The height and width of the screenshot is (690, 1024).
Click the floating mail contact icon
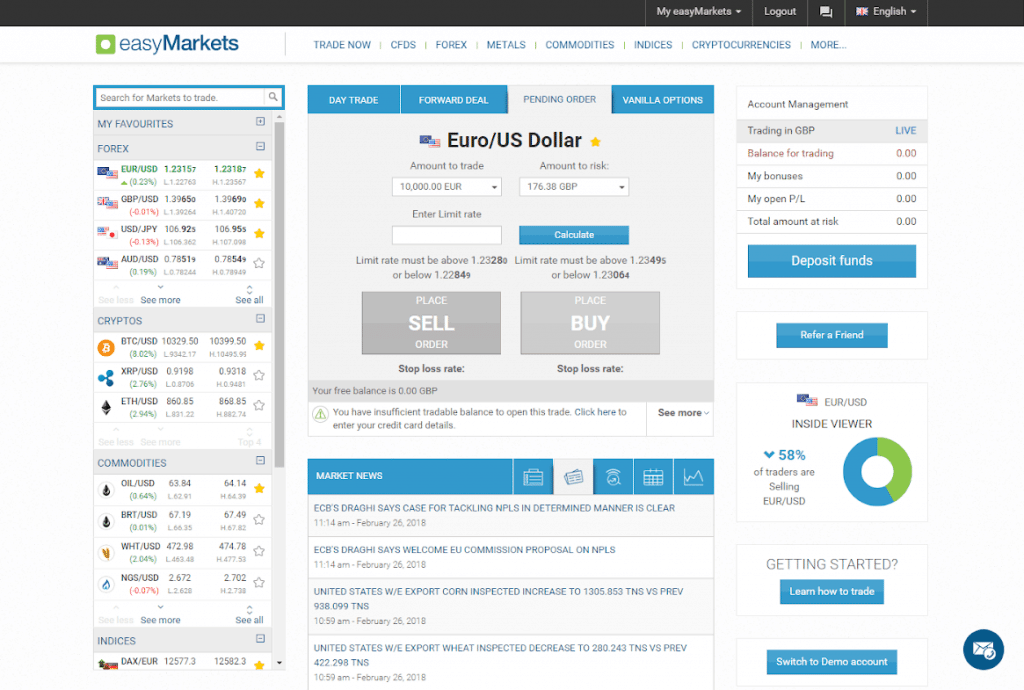[x=983, y=650]
